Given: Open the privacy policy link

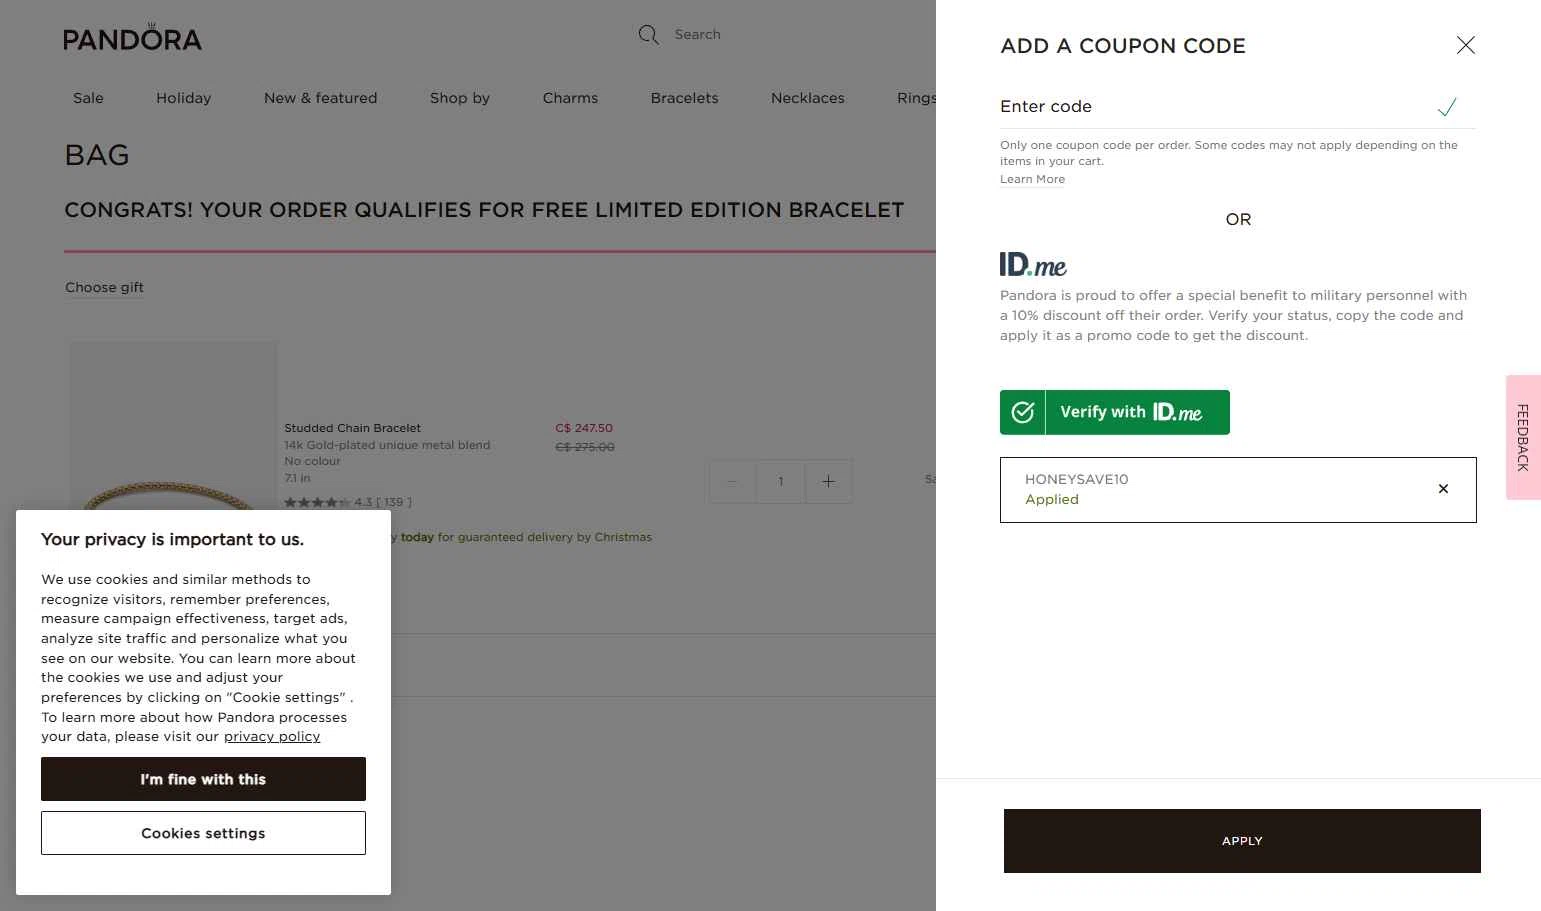Looking at the screenshot, I should 272,737.
